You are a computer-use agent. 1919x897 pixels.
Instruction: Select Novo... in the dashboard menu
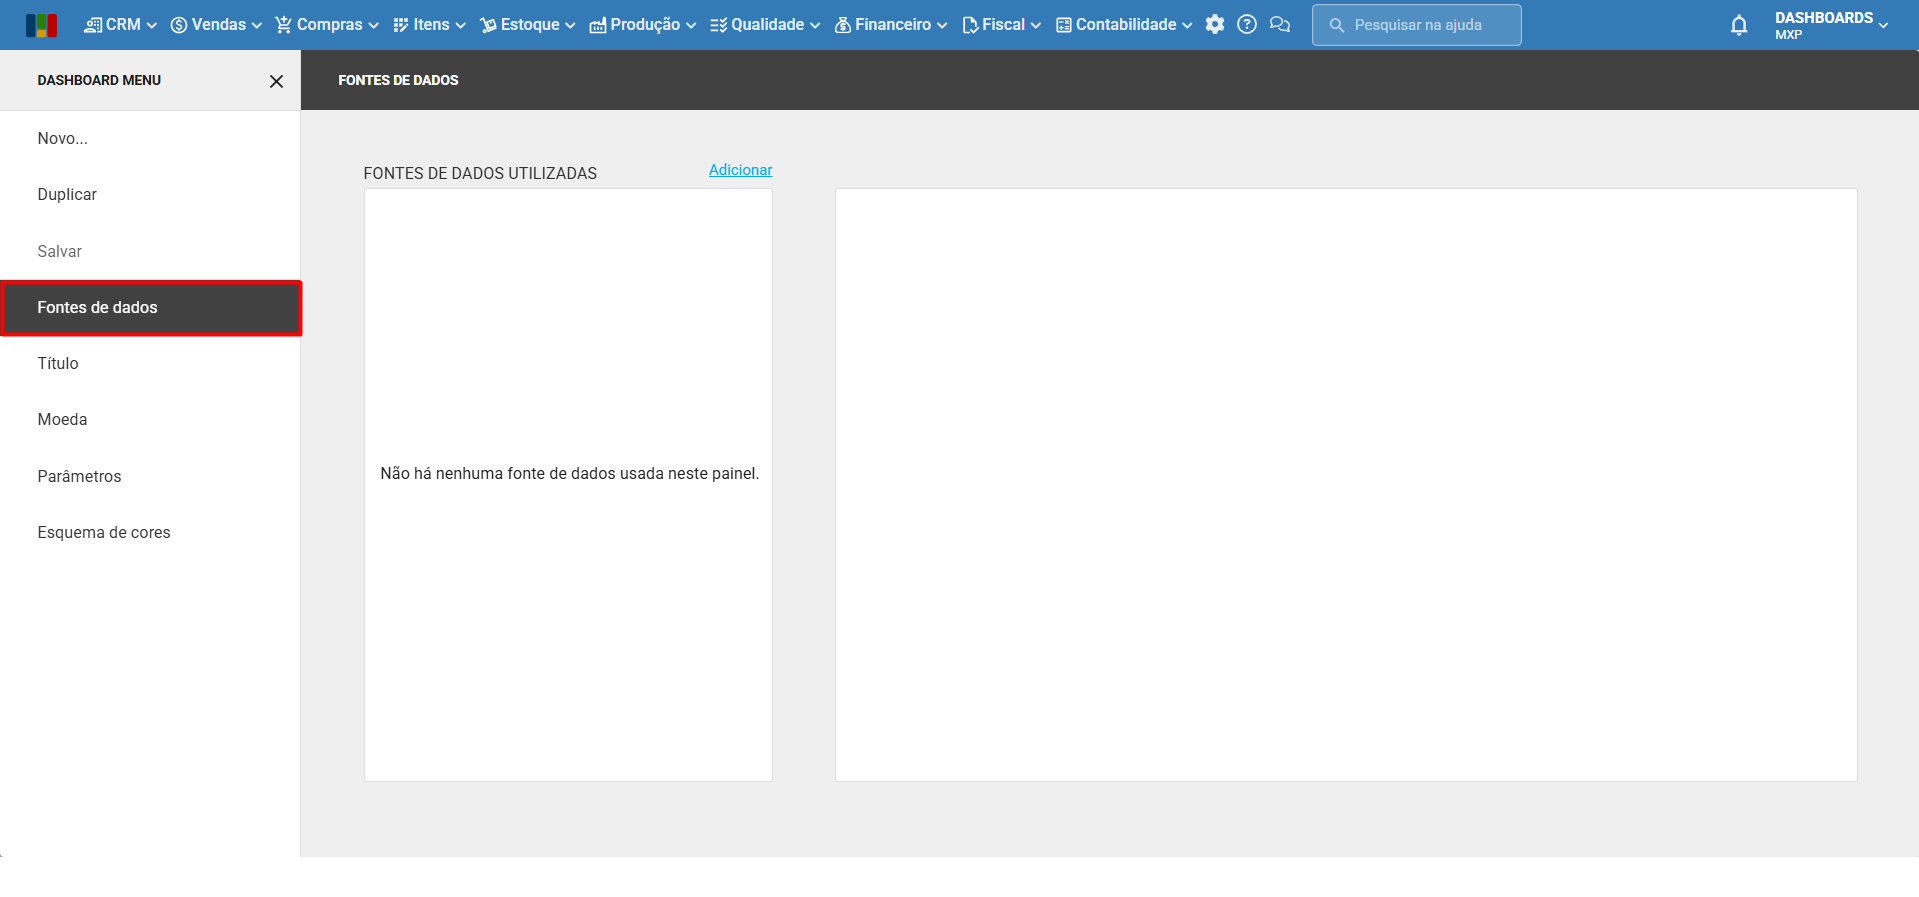point(150,139)
